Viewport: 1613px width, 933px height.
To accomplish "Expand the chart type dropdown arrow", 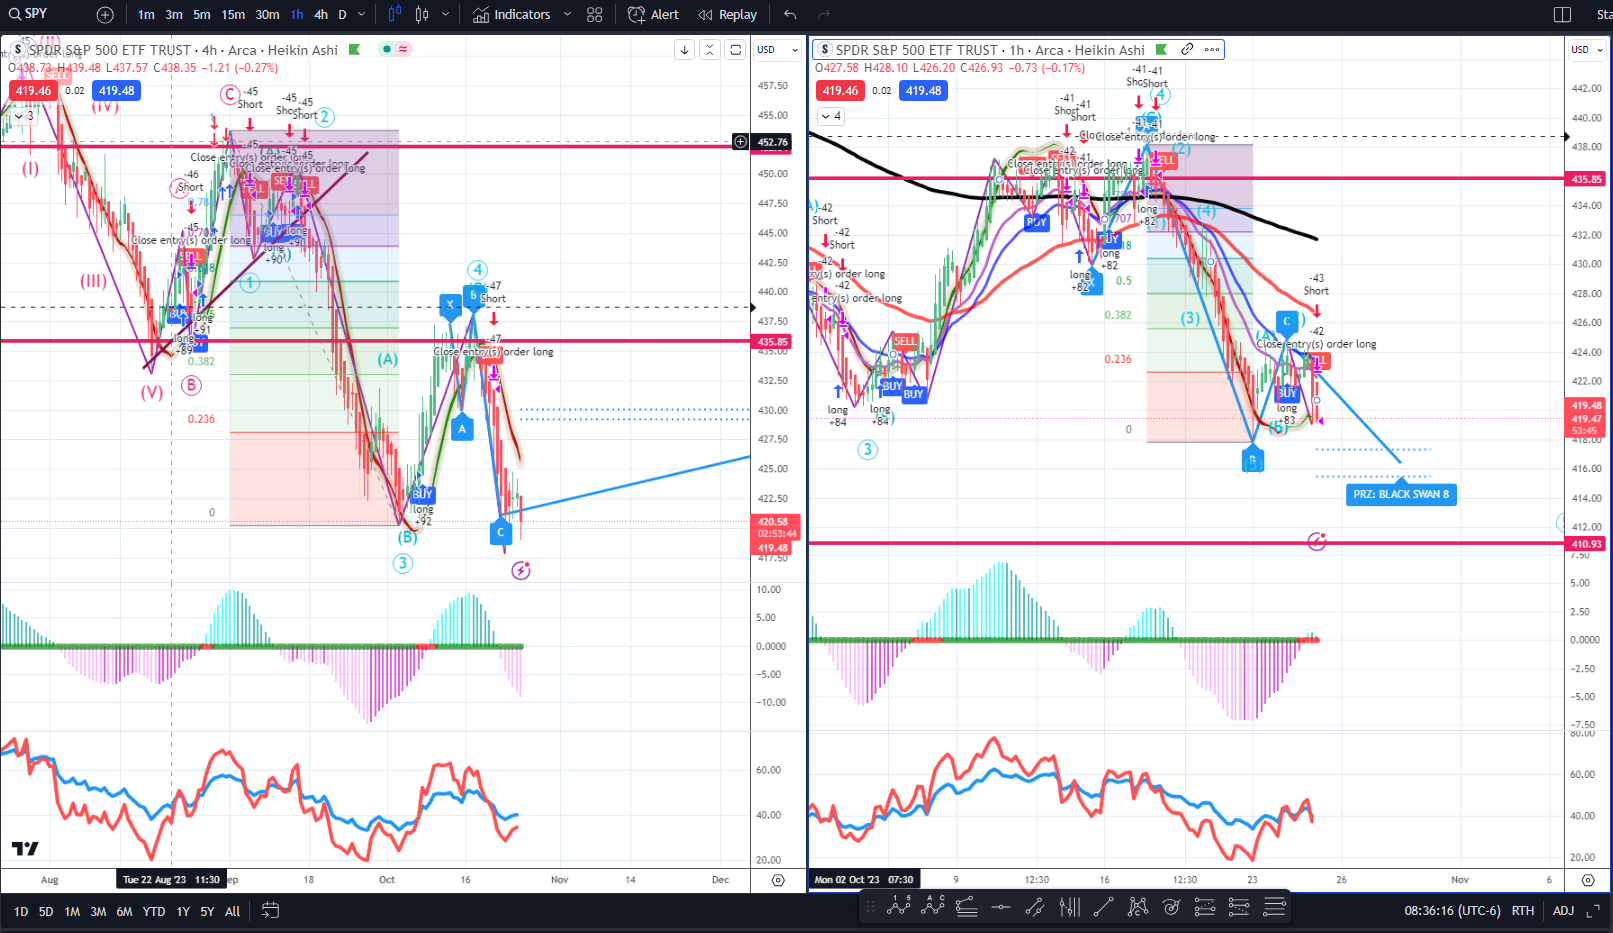I will [x=445, y=15].
